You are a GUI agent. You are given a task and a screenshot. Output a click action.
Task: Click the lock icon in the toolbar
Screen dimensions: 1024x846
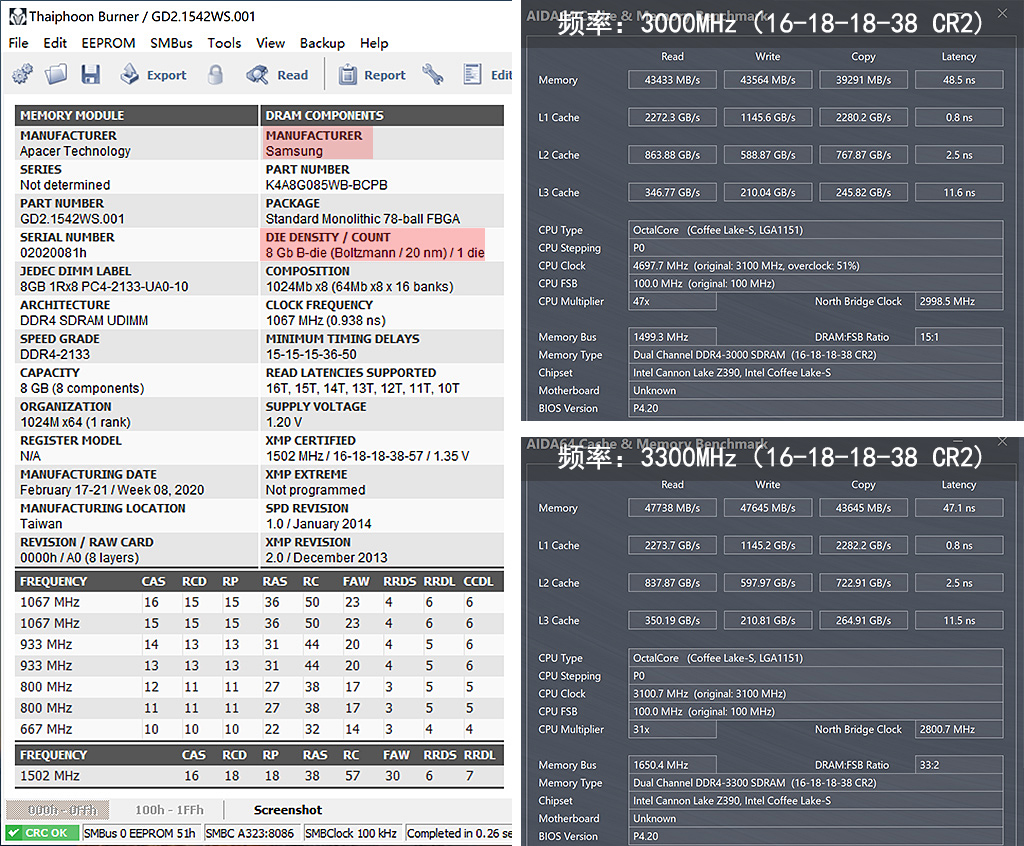point(215,74)
